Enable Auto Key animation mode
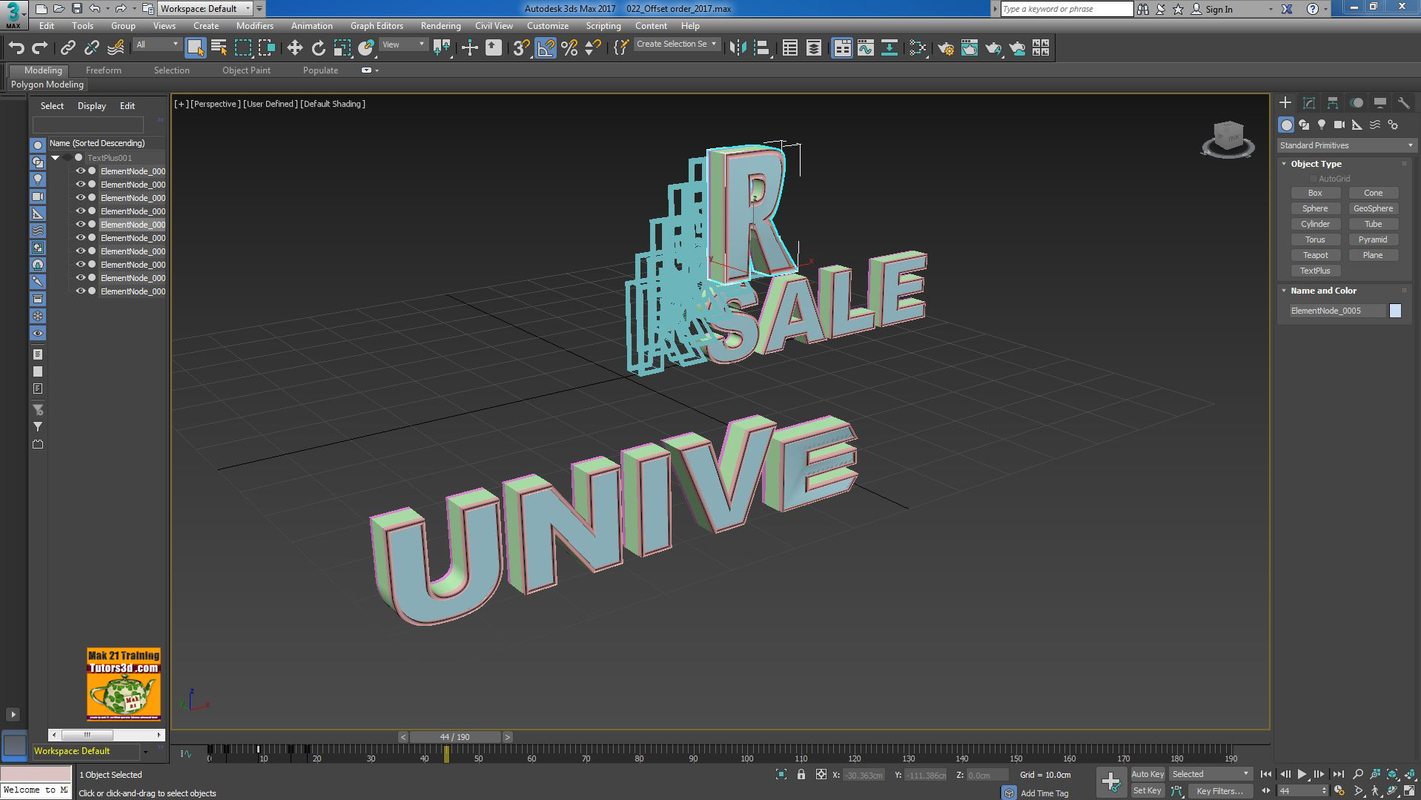Screen dimensions: 1421x800 click(x=1147, y=774)
